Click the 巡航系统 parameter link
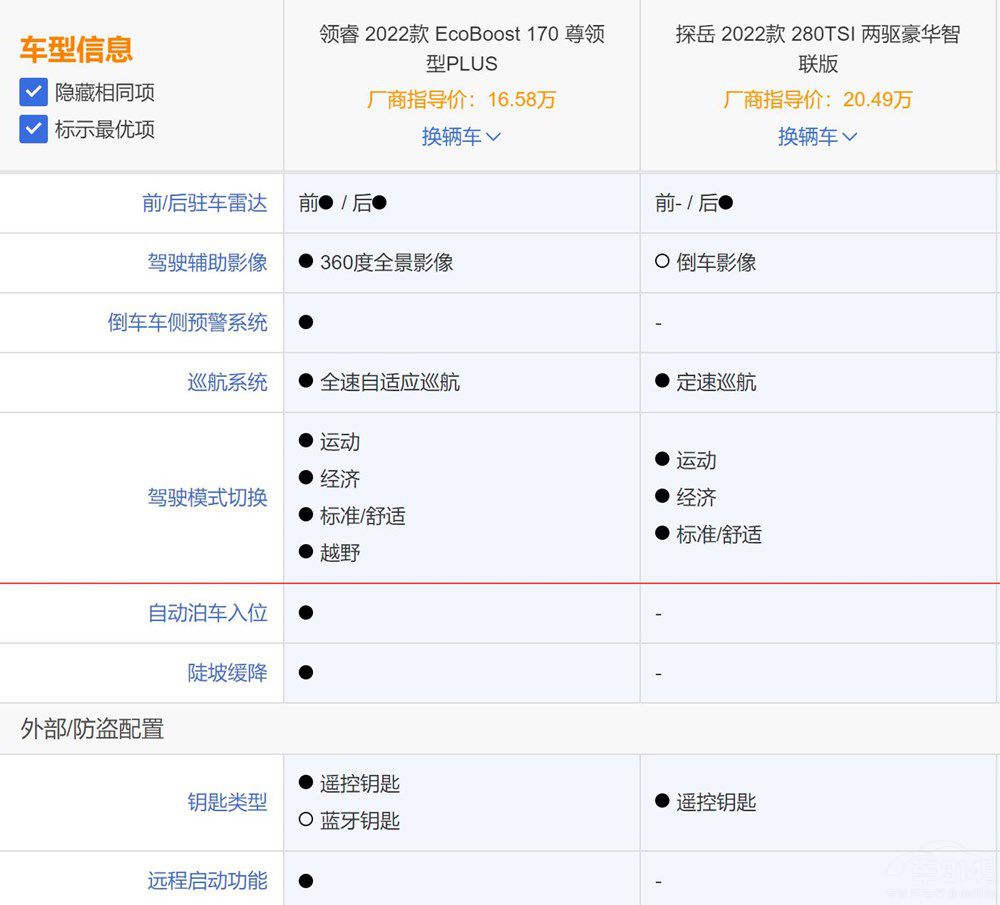Screen dimensions: 1000x905 228,382
